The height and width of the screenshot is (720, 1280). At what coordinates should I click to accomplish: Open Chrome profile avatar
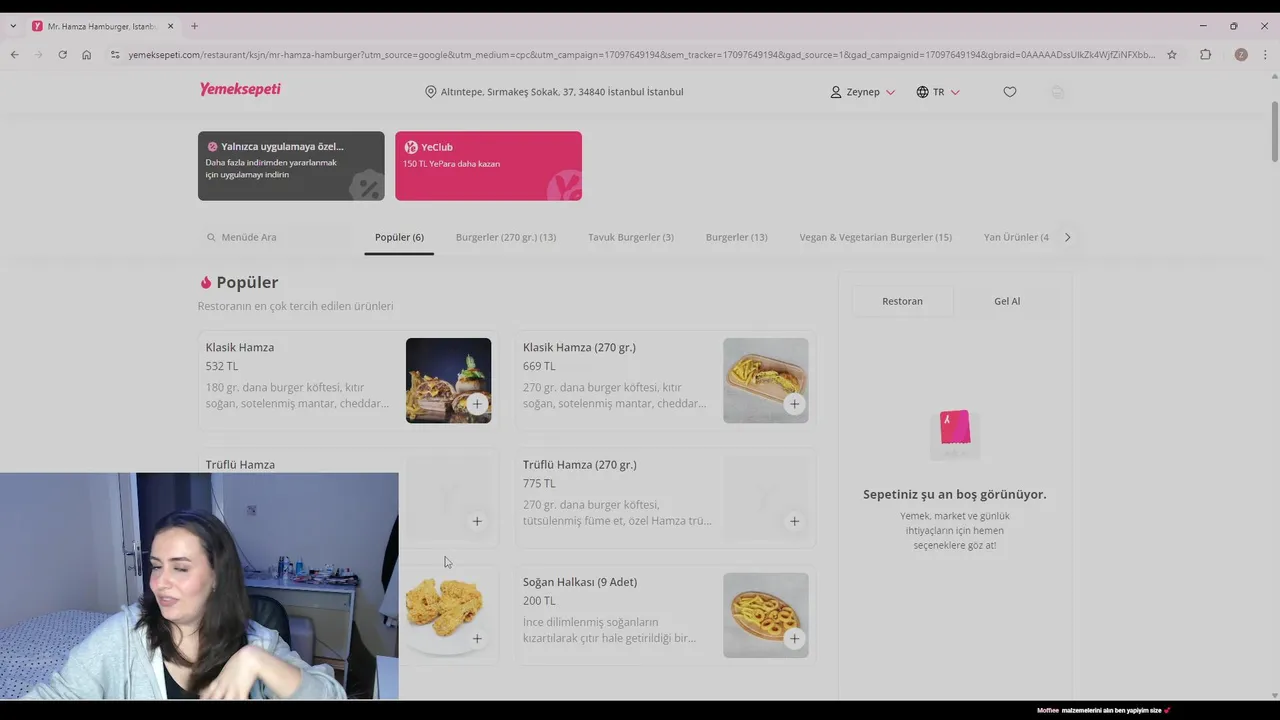[x=1241, y=55]
